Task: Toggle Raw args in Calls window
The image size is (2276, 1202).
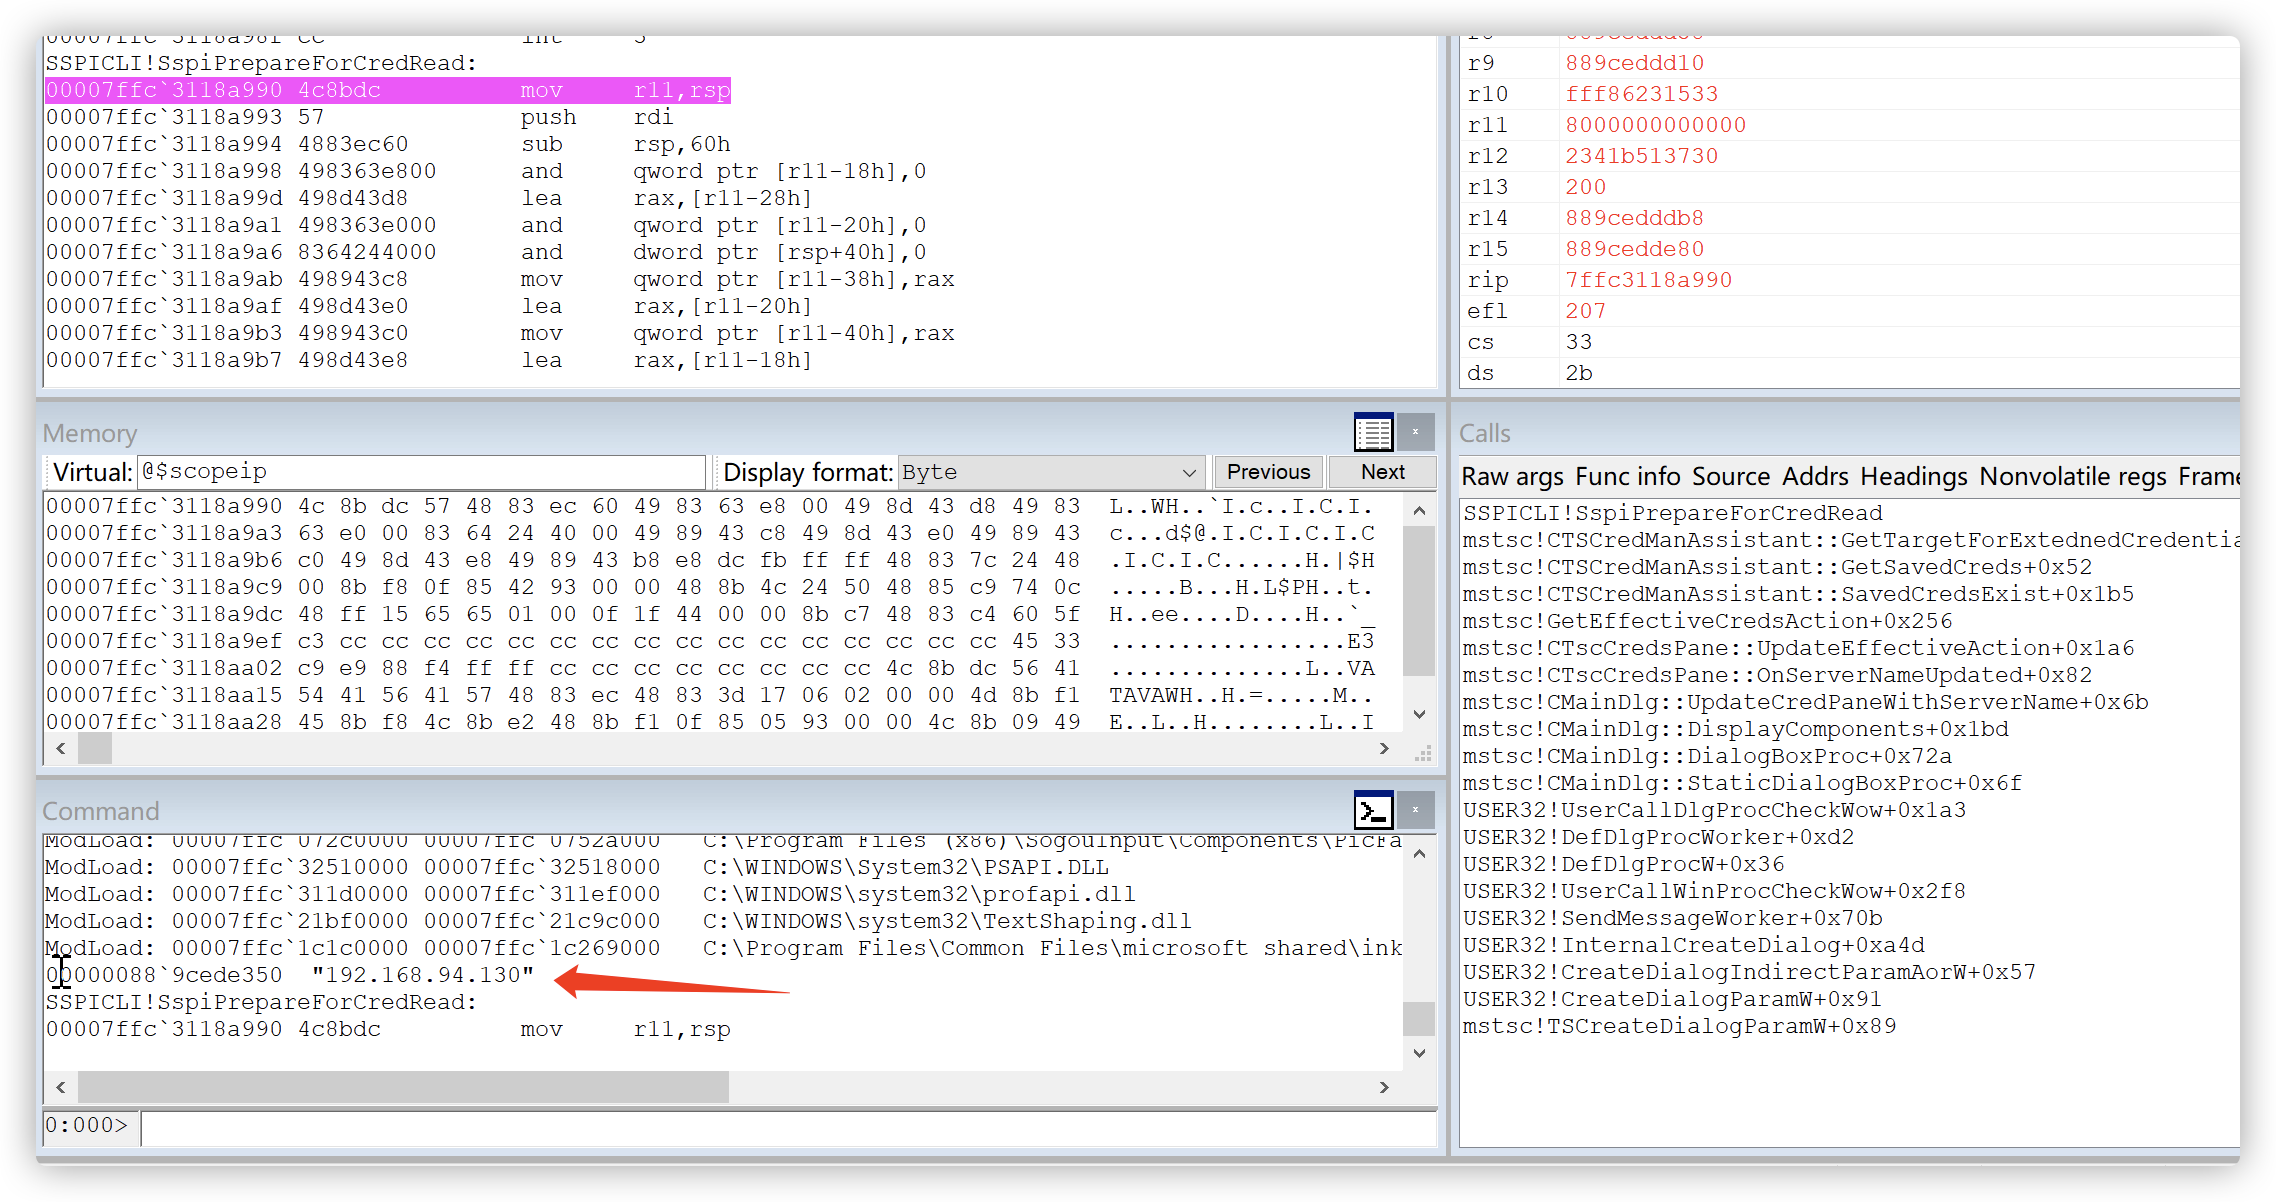Action: [x=1512, y=477]
